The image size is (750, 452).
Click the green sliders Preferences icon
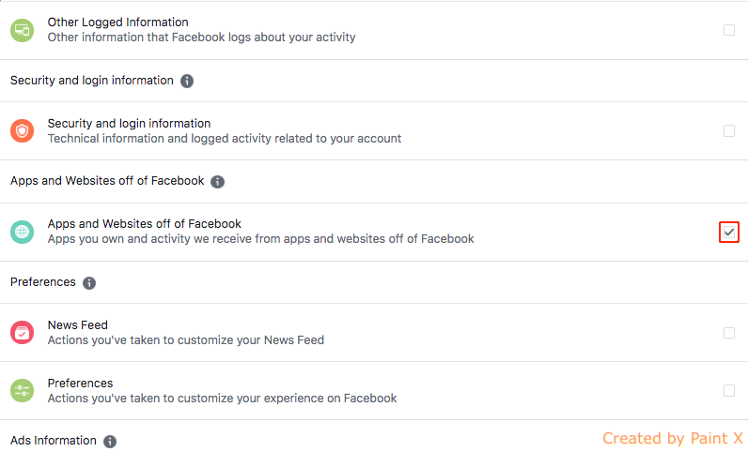pos(22,391)
